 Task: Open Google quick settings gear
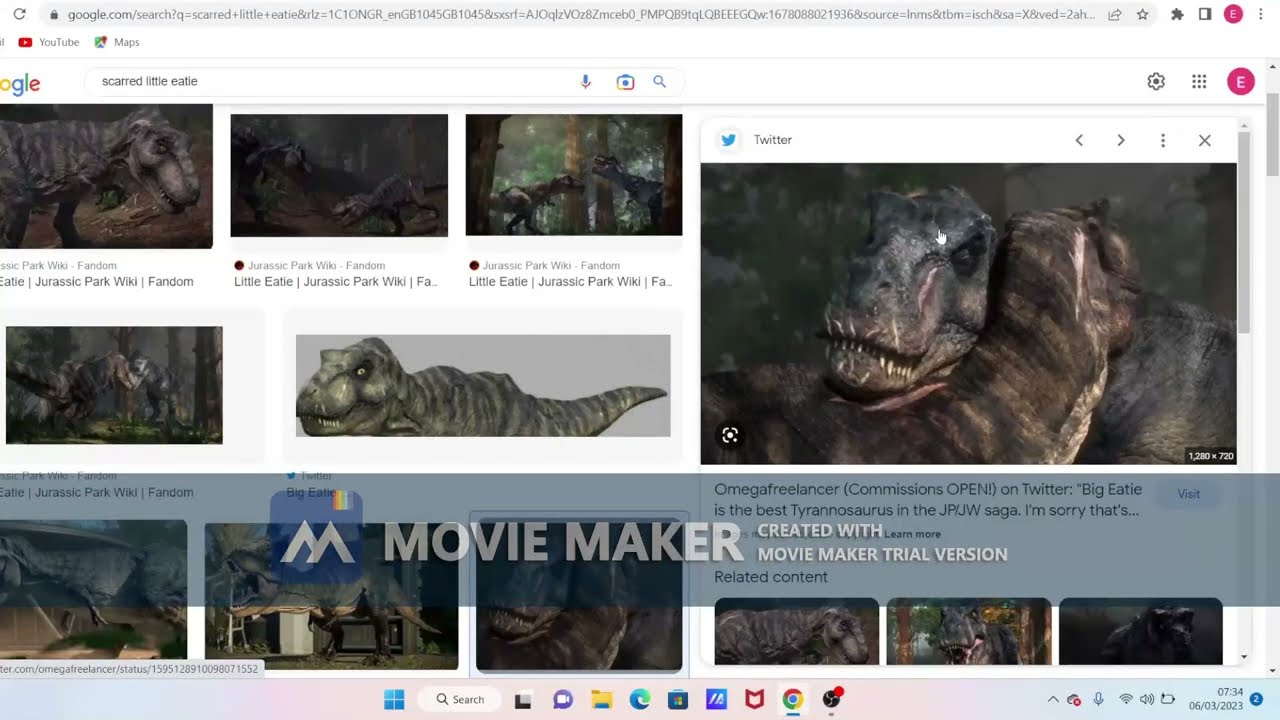pos(1156,82)
